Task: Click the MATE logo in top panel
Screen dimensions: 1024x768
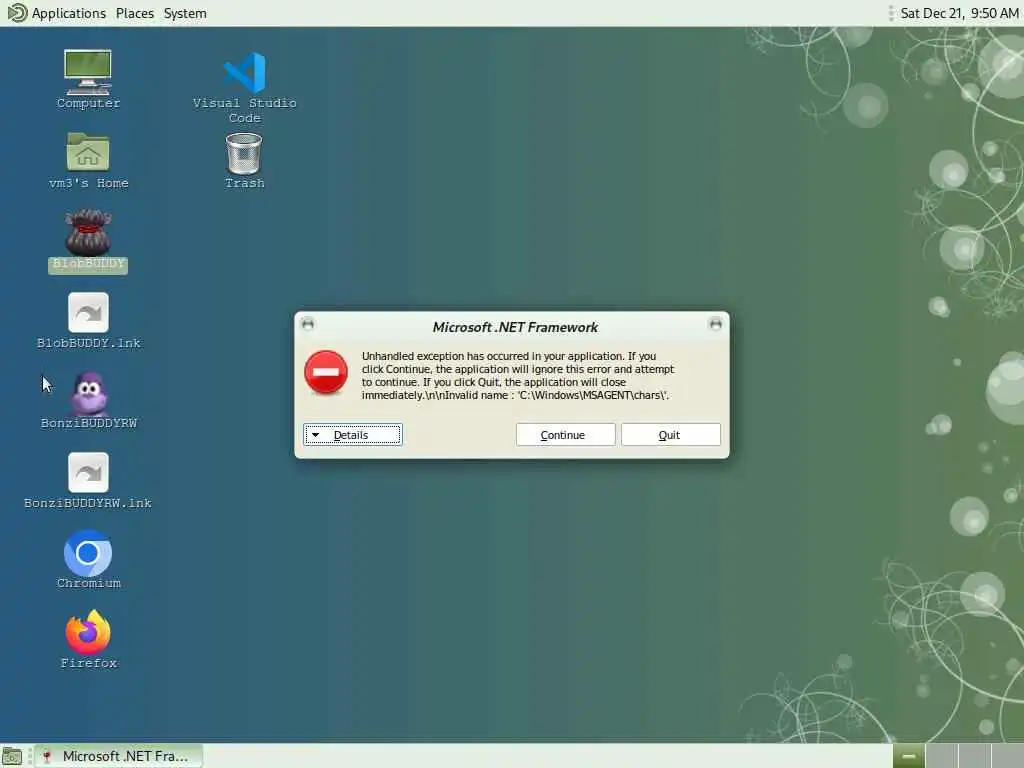Action: pyautogui.click(x=17, y=12)
